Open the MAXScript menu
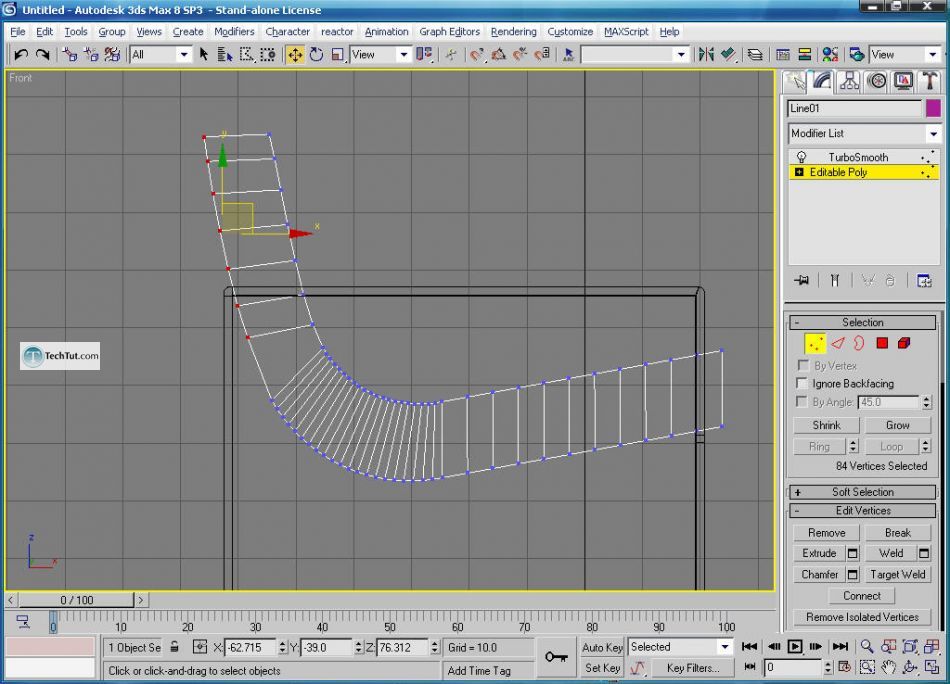 click(626, 32)
